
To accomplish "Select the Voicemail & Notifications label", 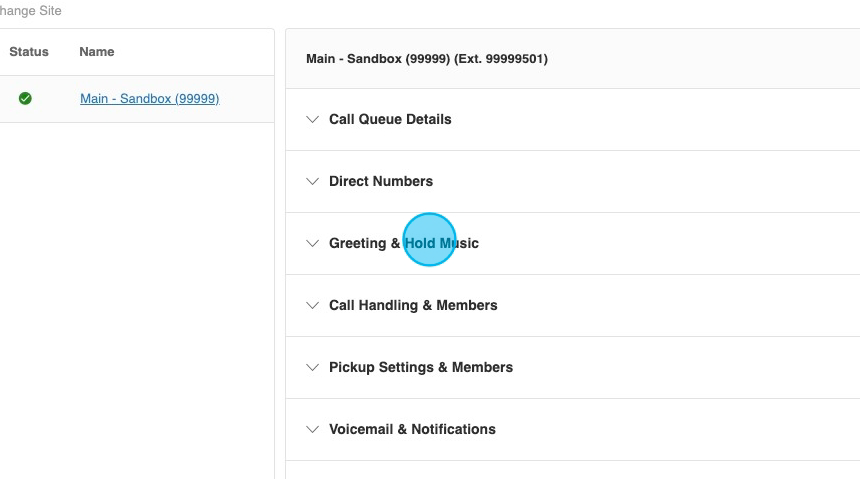I will click(x=412, y=429).
